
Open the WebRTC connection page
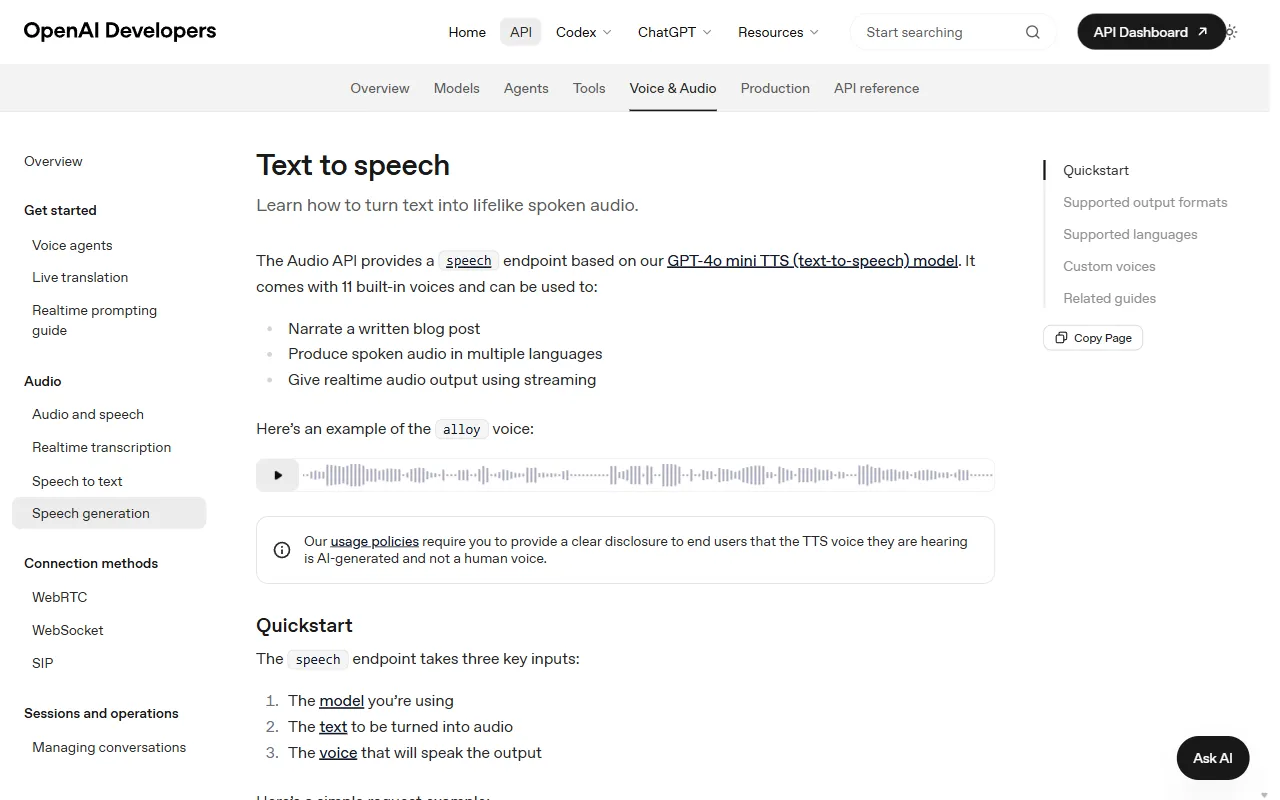[x=59, y=597]
